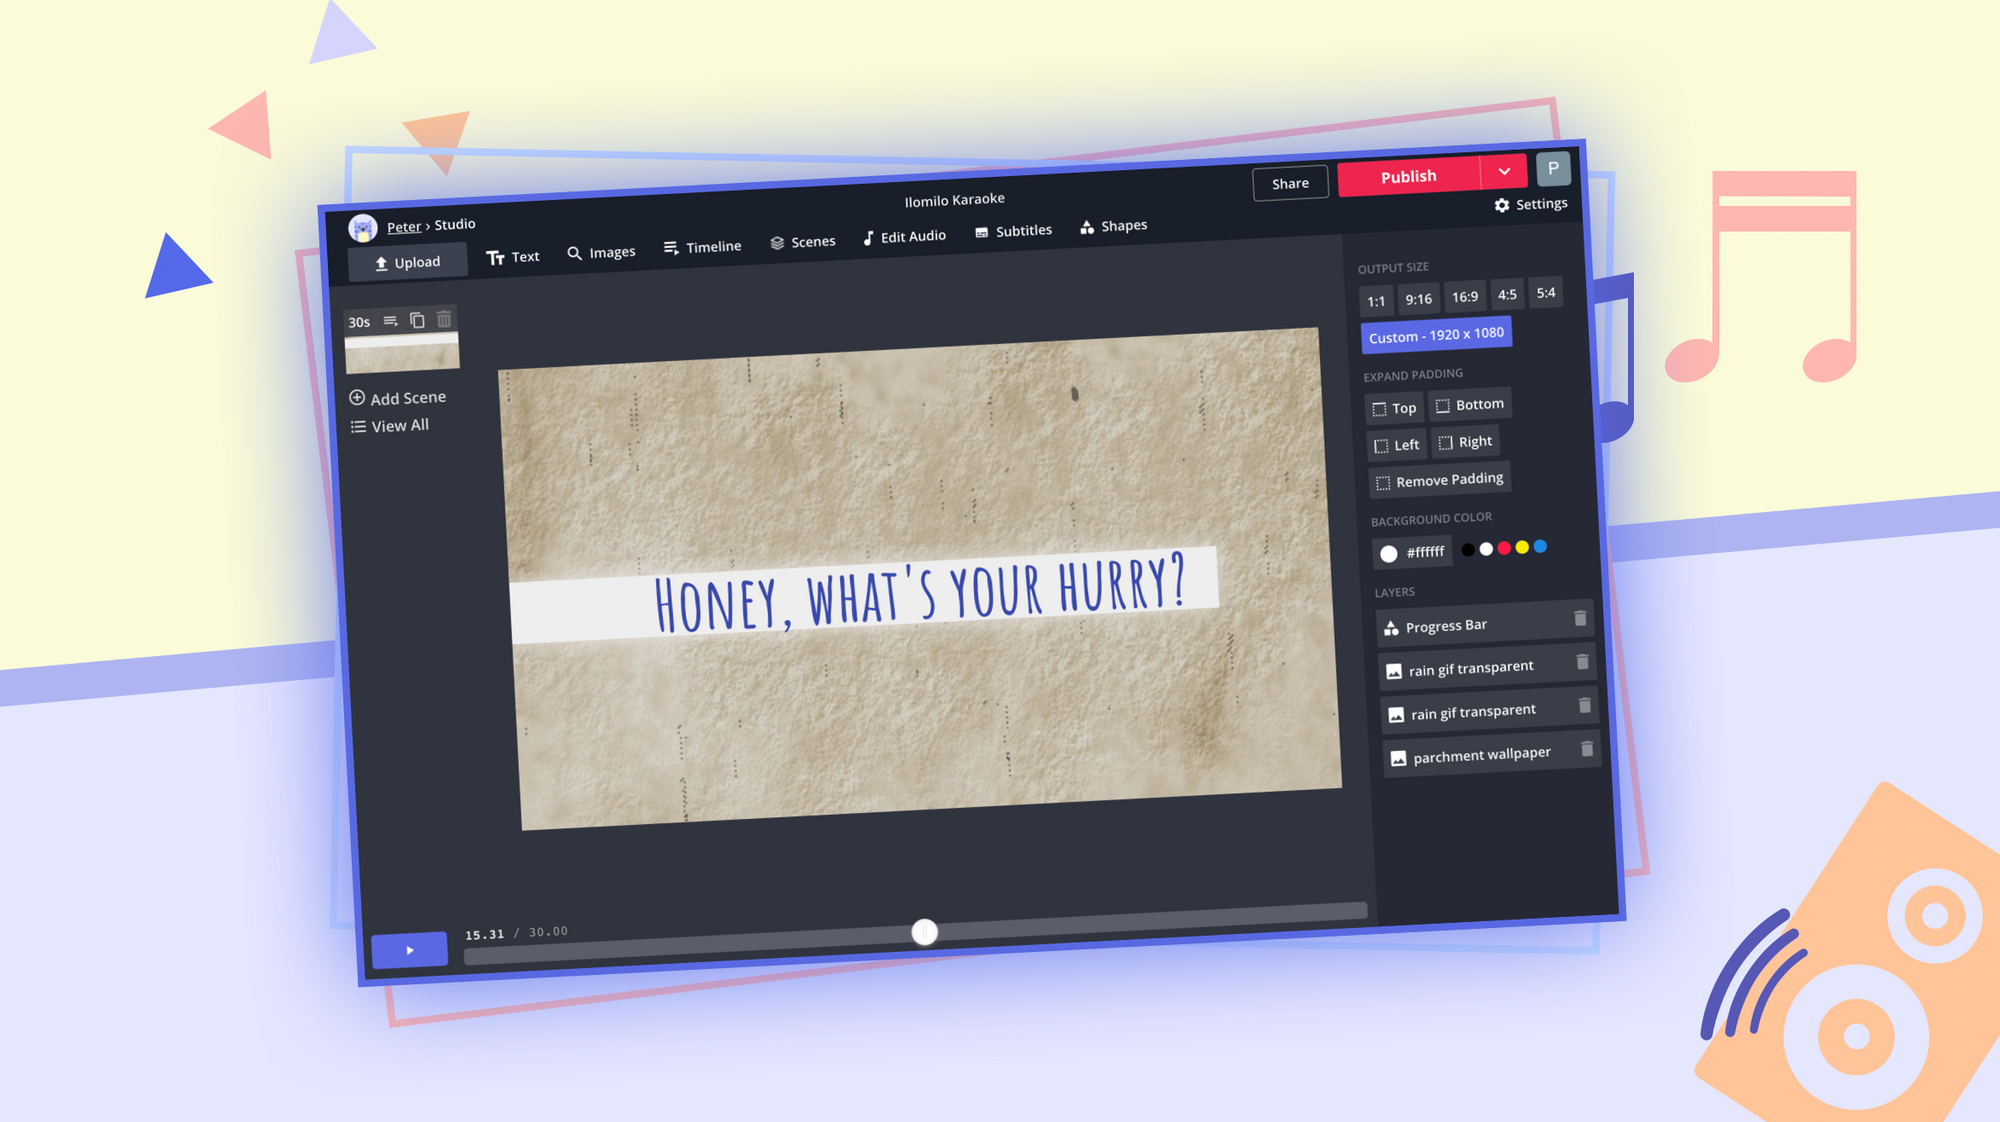Open the Text tool
The image size is (2000, 1122).
514,256
